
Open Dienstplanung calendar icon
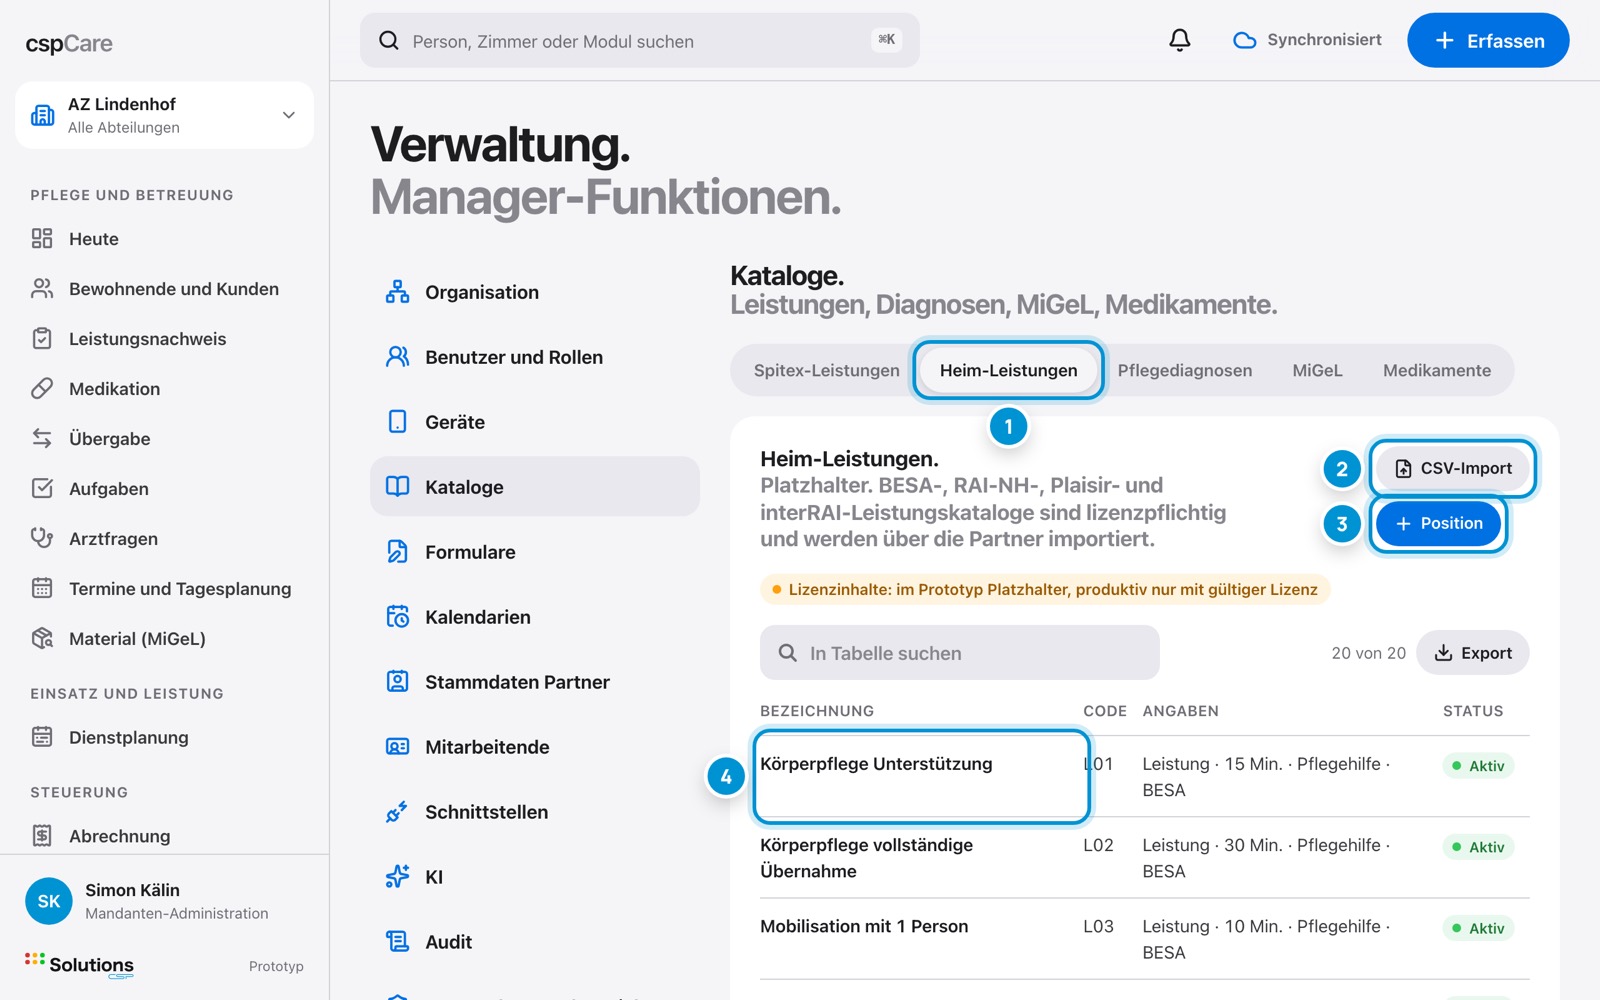[x=42, y=737]
